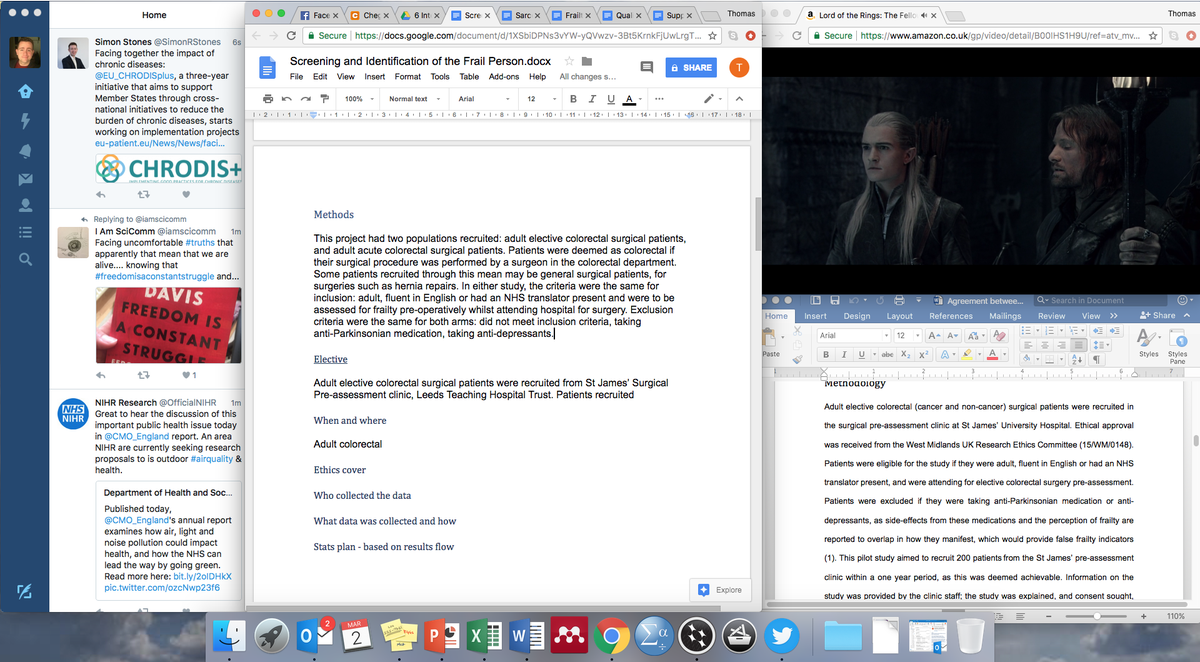Viewport: 1200px width, 662px height.
Task: Click the Elective heading in the document
Action: click(x=330, y=359)
